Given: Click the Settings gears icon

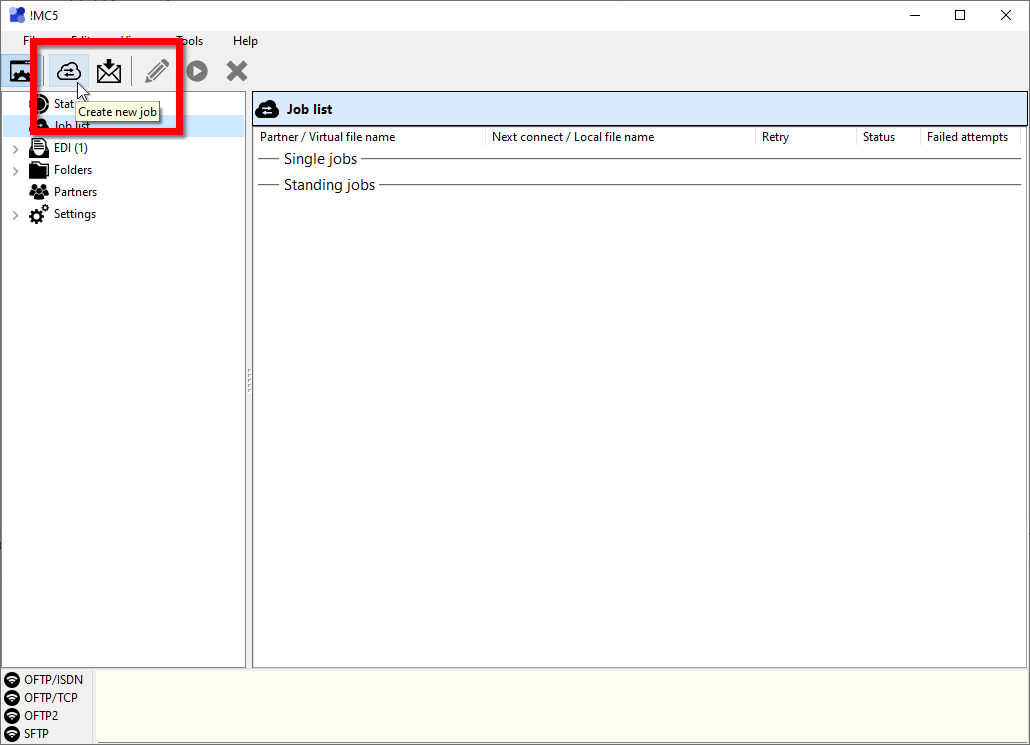Looking at the screenshot, I should 39,214.
